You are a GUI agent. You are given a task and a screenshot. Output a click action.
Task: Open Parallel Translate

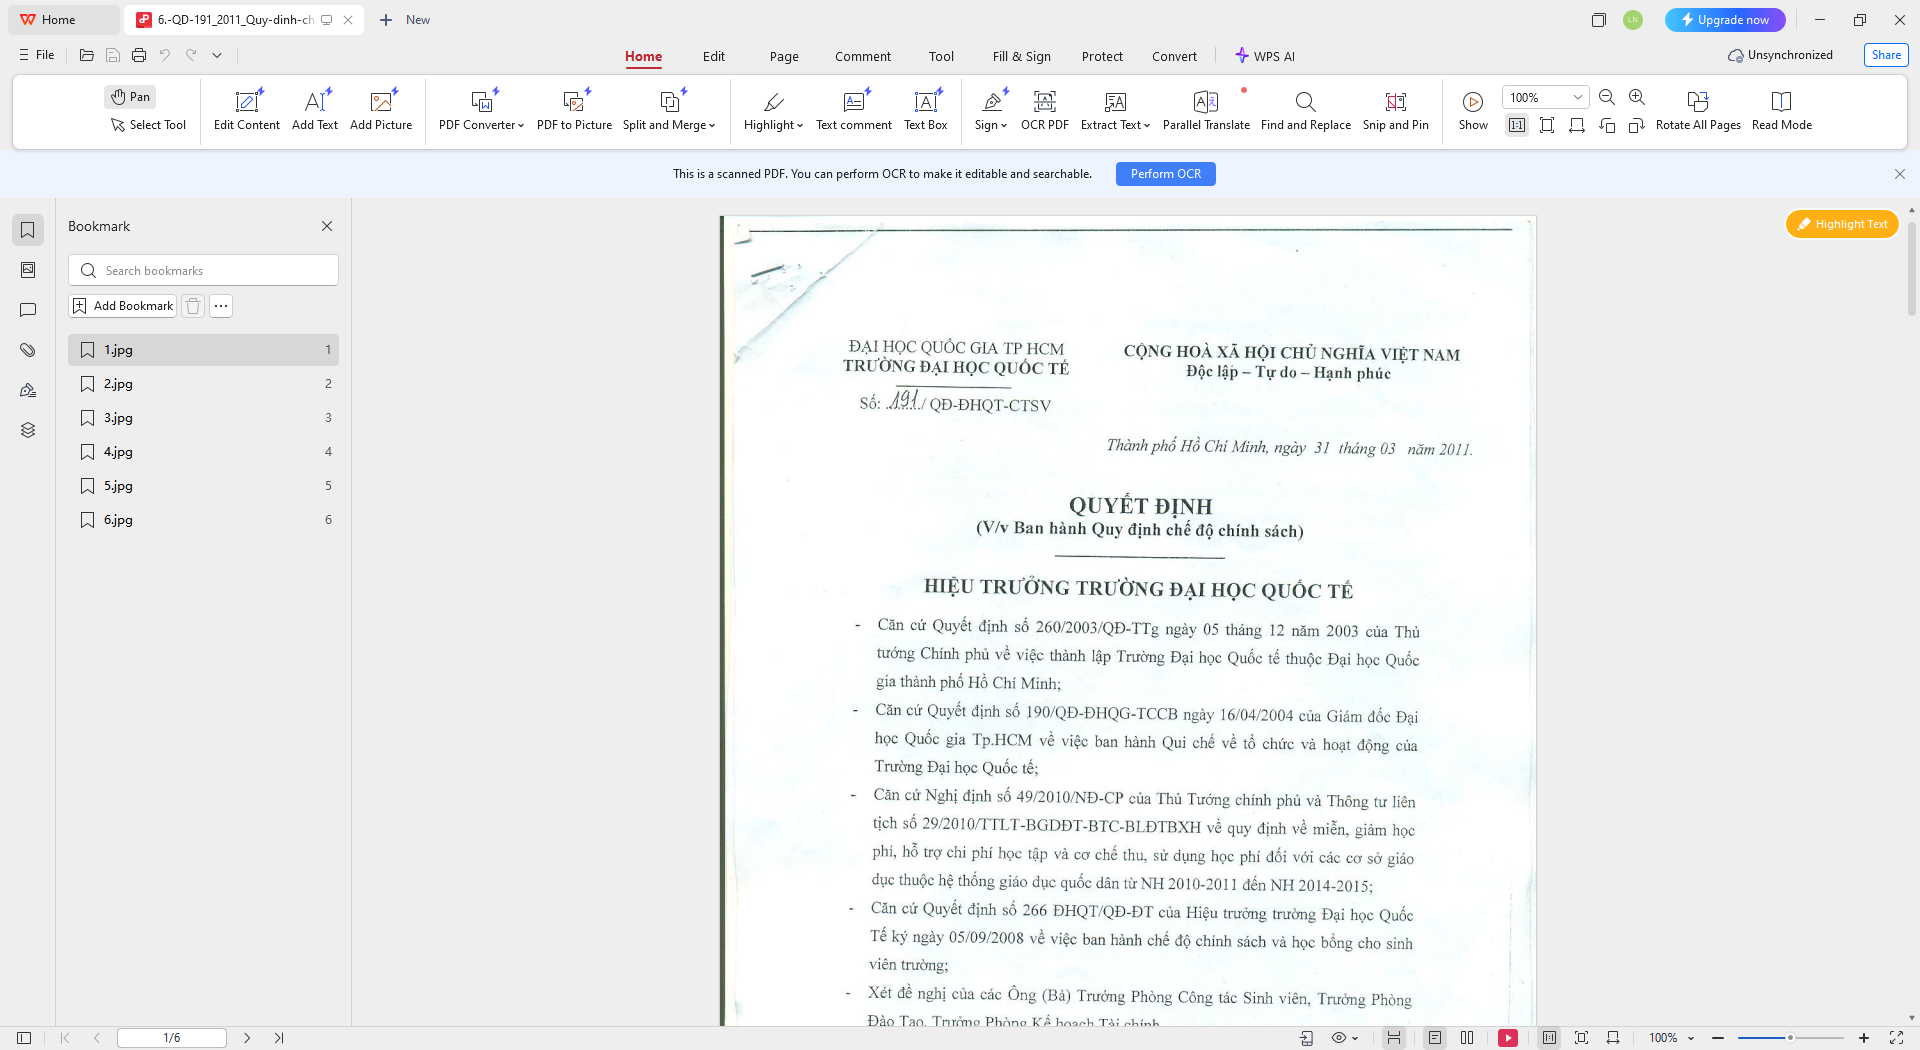[x=1206, y=111]
